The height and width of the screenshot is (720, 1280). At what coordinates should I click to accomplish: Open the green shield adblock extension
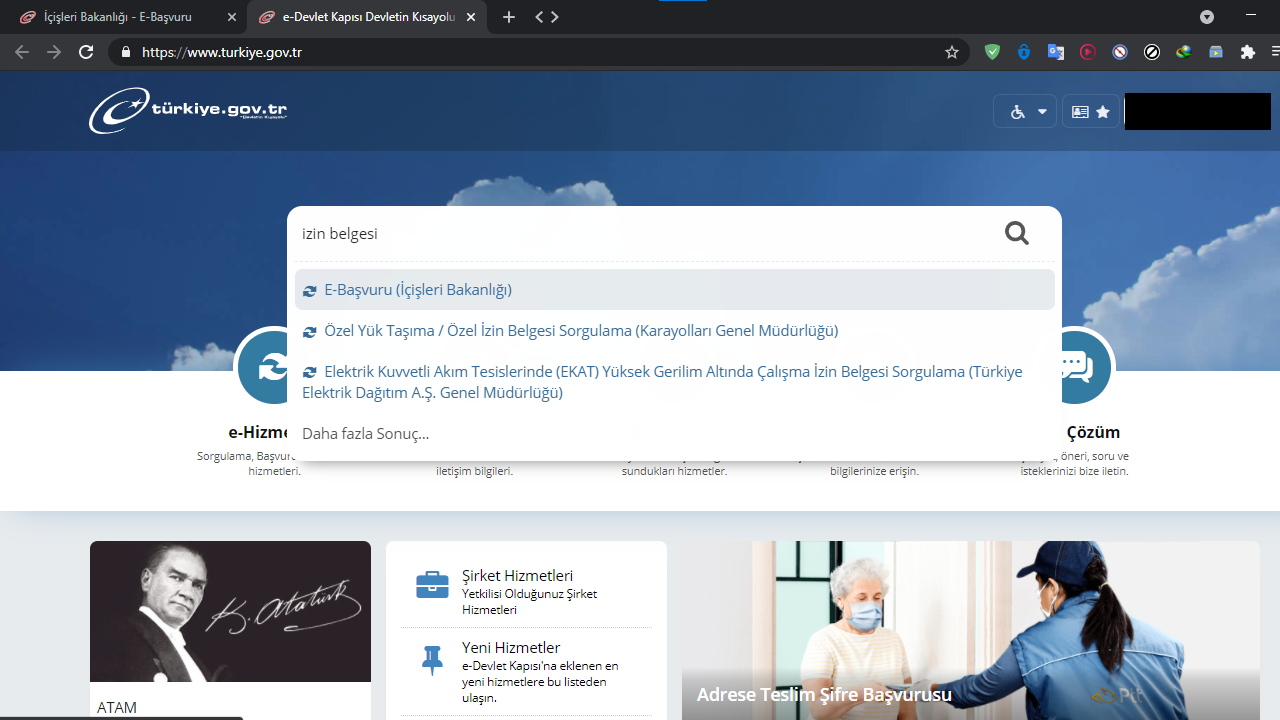tap(992, 52)
